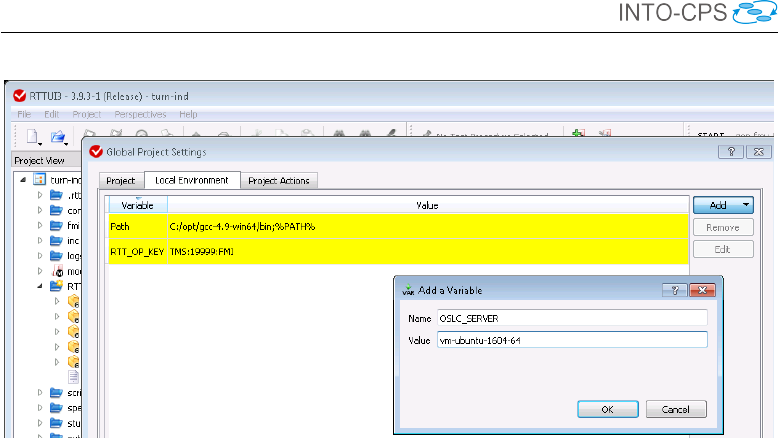Expand the 'spe' folder node
This screenshot has height=438, width=778.
40,408
